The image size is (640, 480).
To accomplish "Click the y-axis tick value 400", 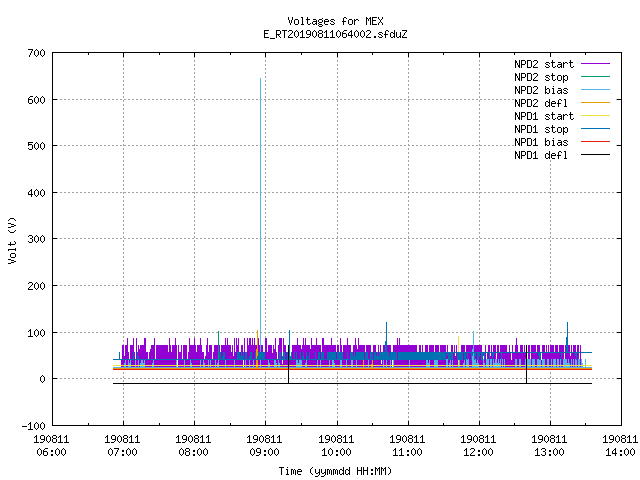I will pos(36,193).
